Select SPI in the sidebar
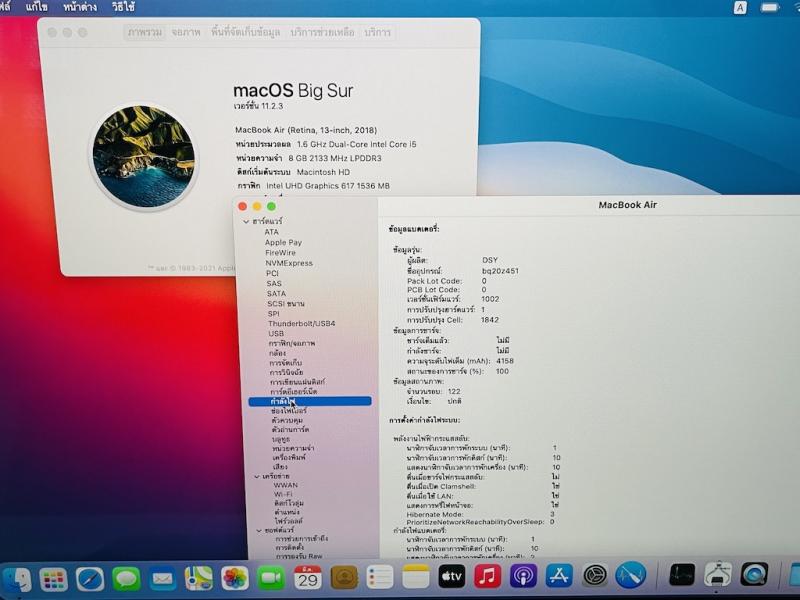Image resolution: width=800 pixels, height=600 pixels. point(273,313)
